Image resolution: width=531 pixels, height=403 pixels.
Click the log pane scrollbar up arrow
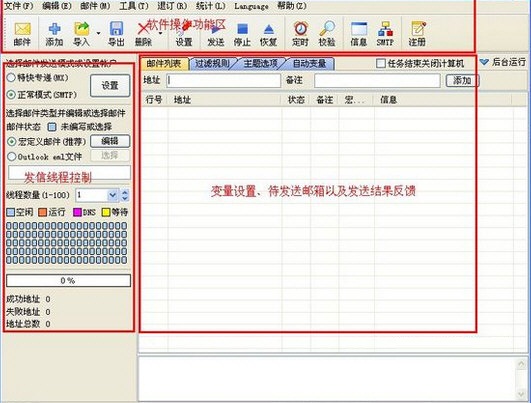(x=521, y=364)
